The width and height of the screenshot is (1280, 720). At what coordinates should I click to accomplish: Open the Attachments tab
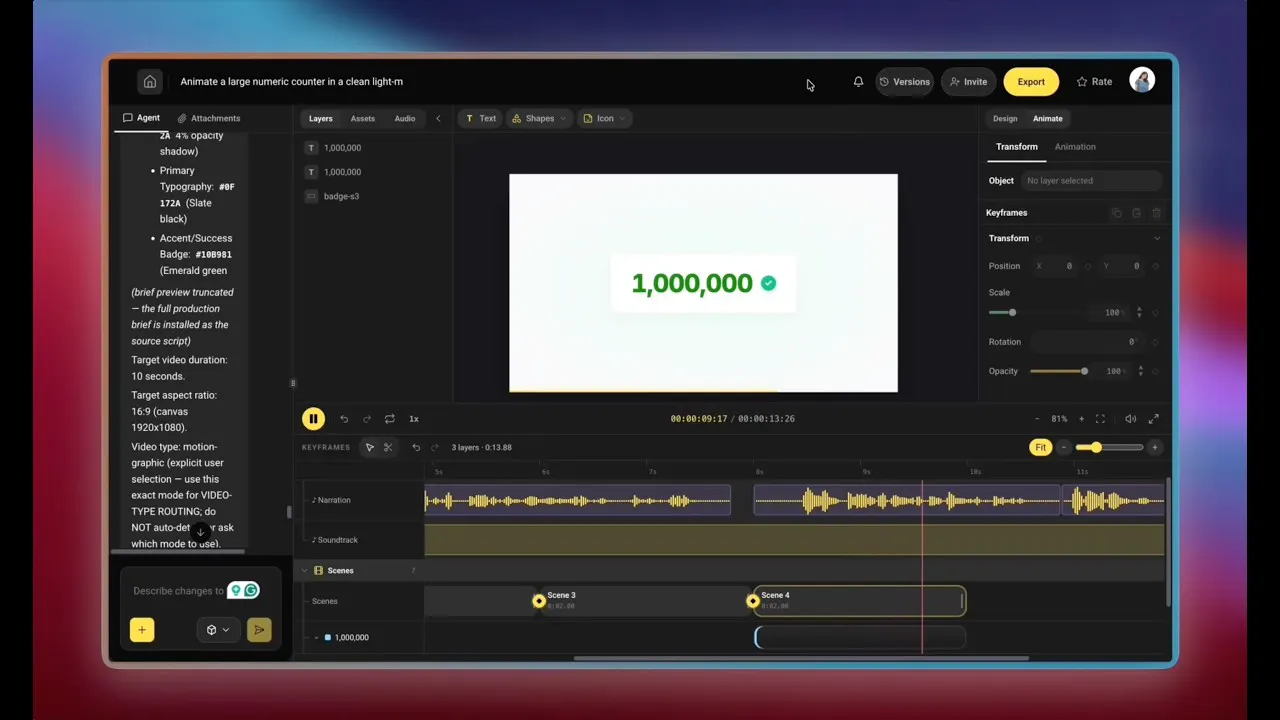209,118
